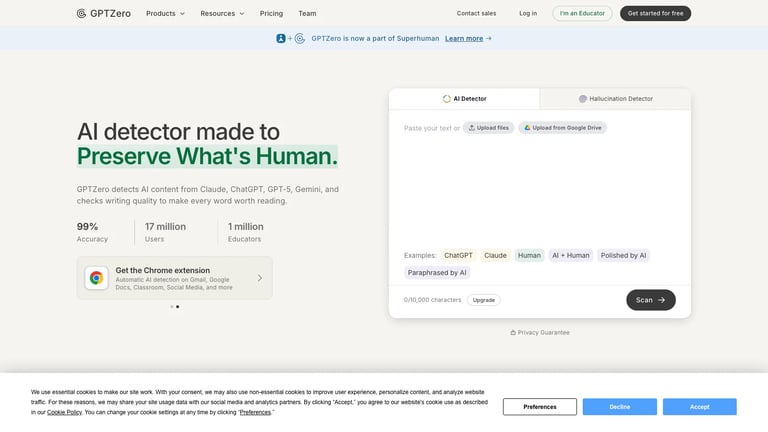The width and height of the screenshot is (768, 432).
Task: Click the Log in link
Action: click(528, 13)
